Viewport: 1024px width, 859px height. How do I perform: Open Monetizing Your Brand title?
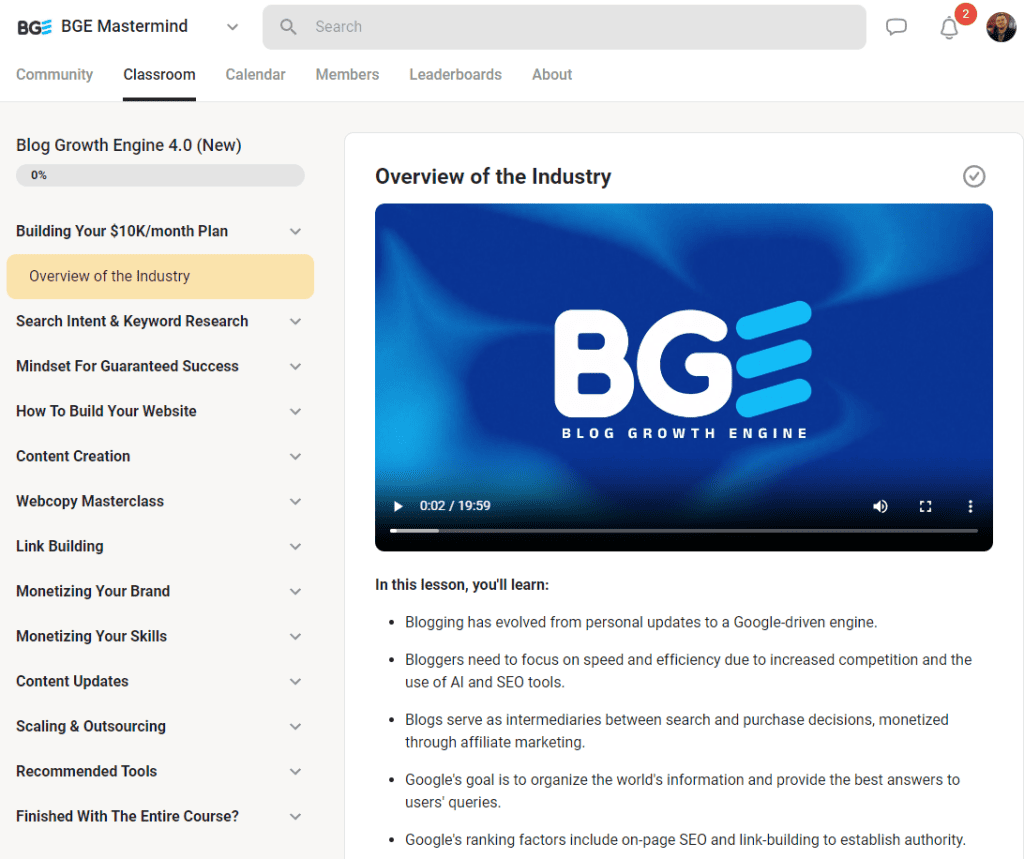93,592
